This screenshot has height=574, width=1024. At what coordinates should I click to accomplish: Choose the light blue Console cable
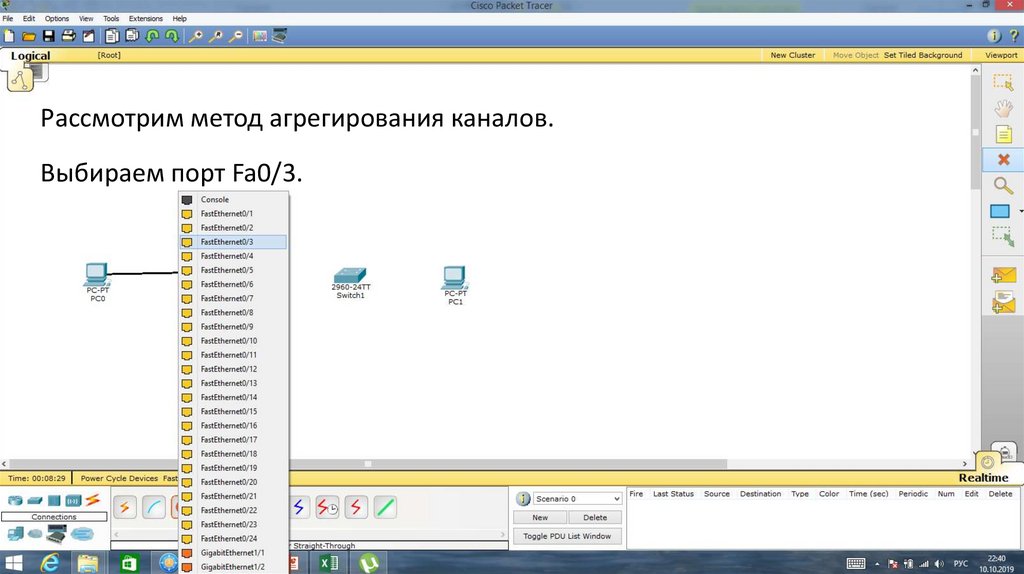pos(153,507)
